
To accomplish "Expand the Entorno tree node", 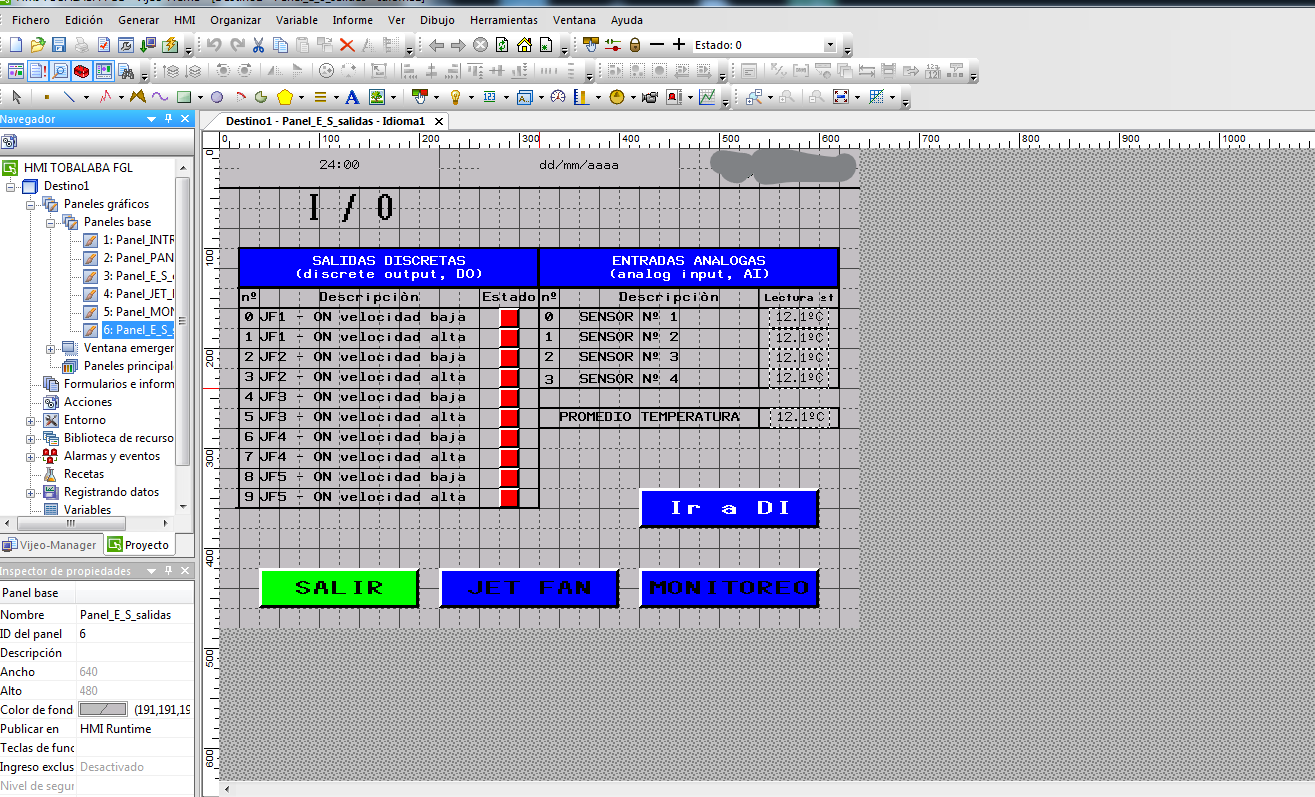I will pos(31,420).
